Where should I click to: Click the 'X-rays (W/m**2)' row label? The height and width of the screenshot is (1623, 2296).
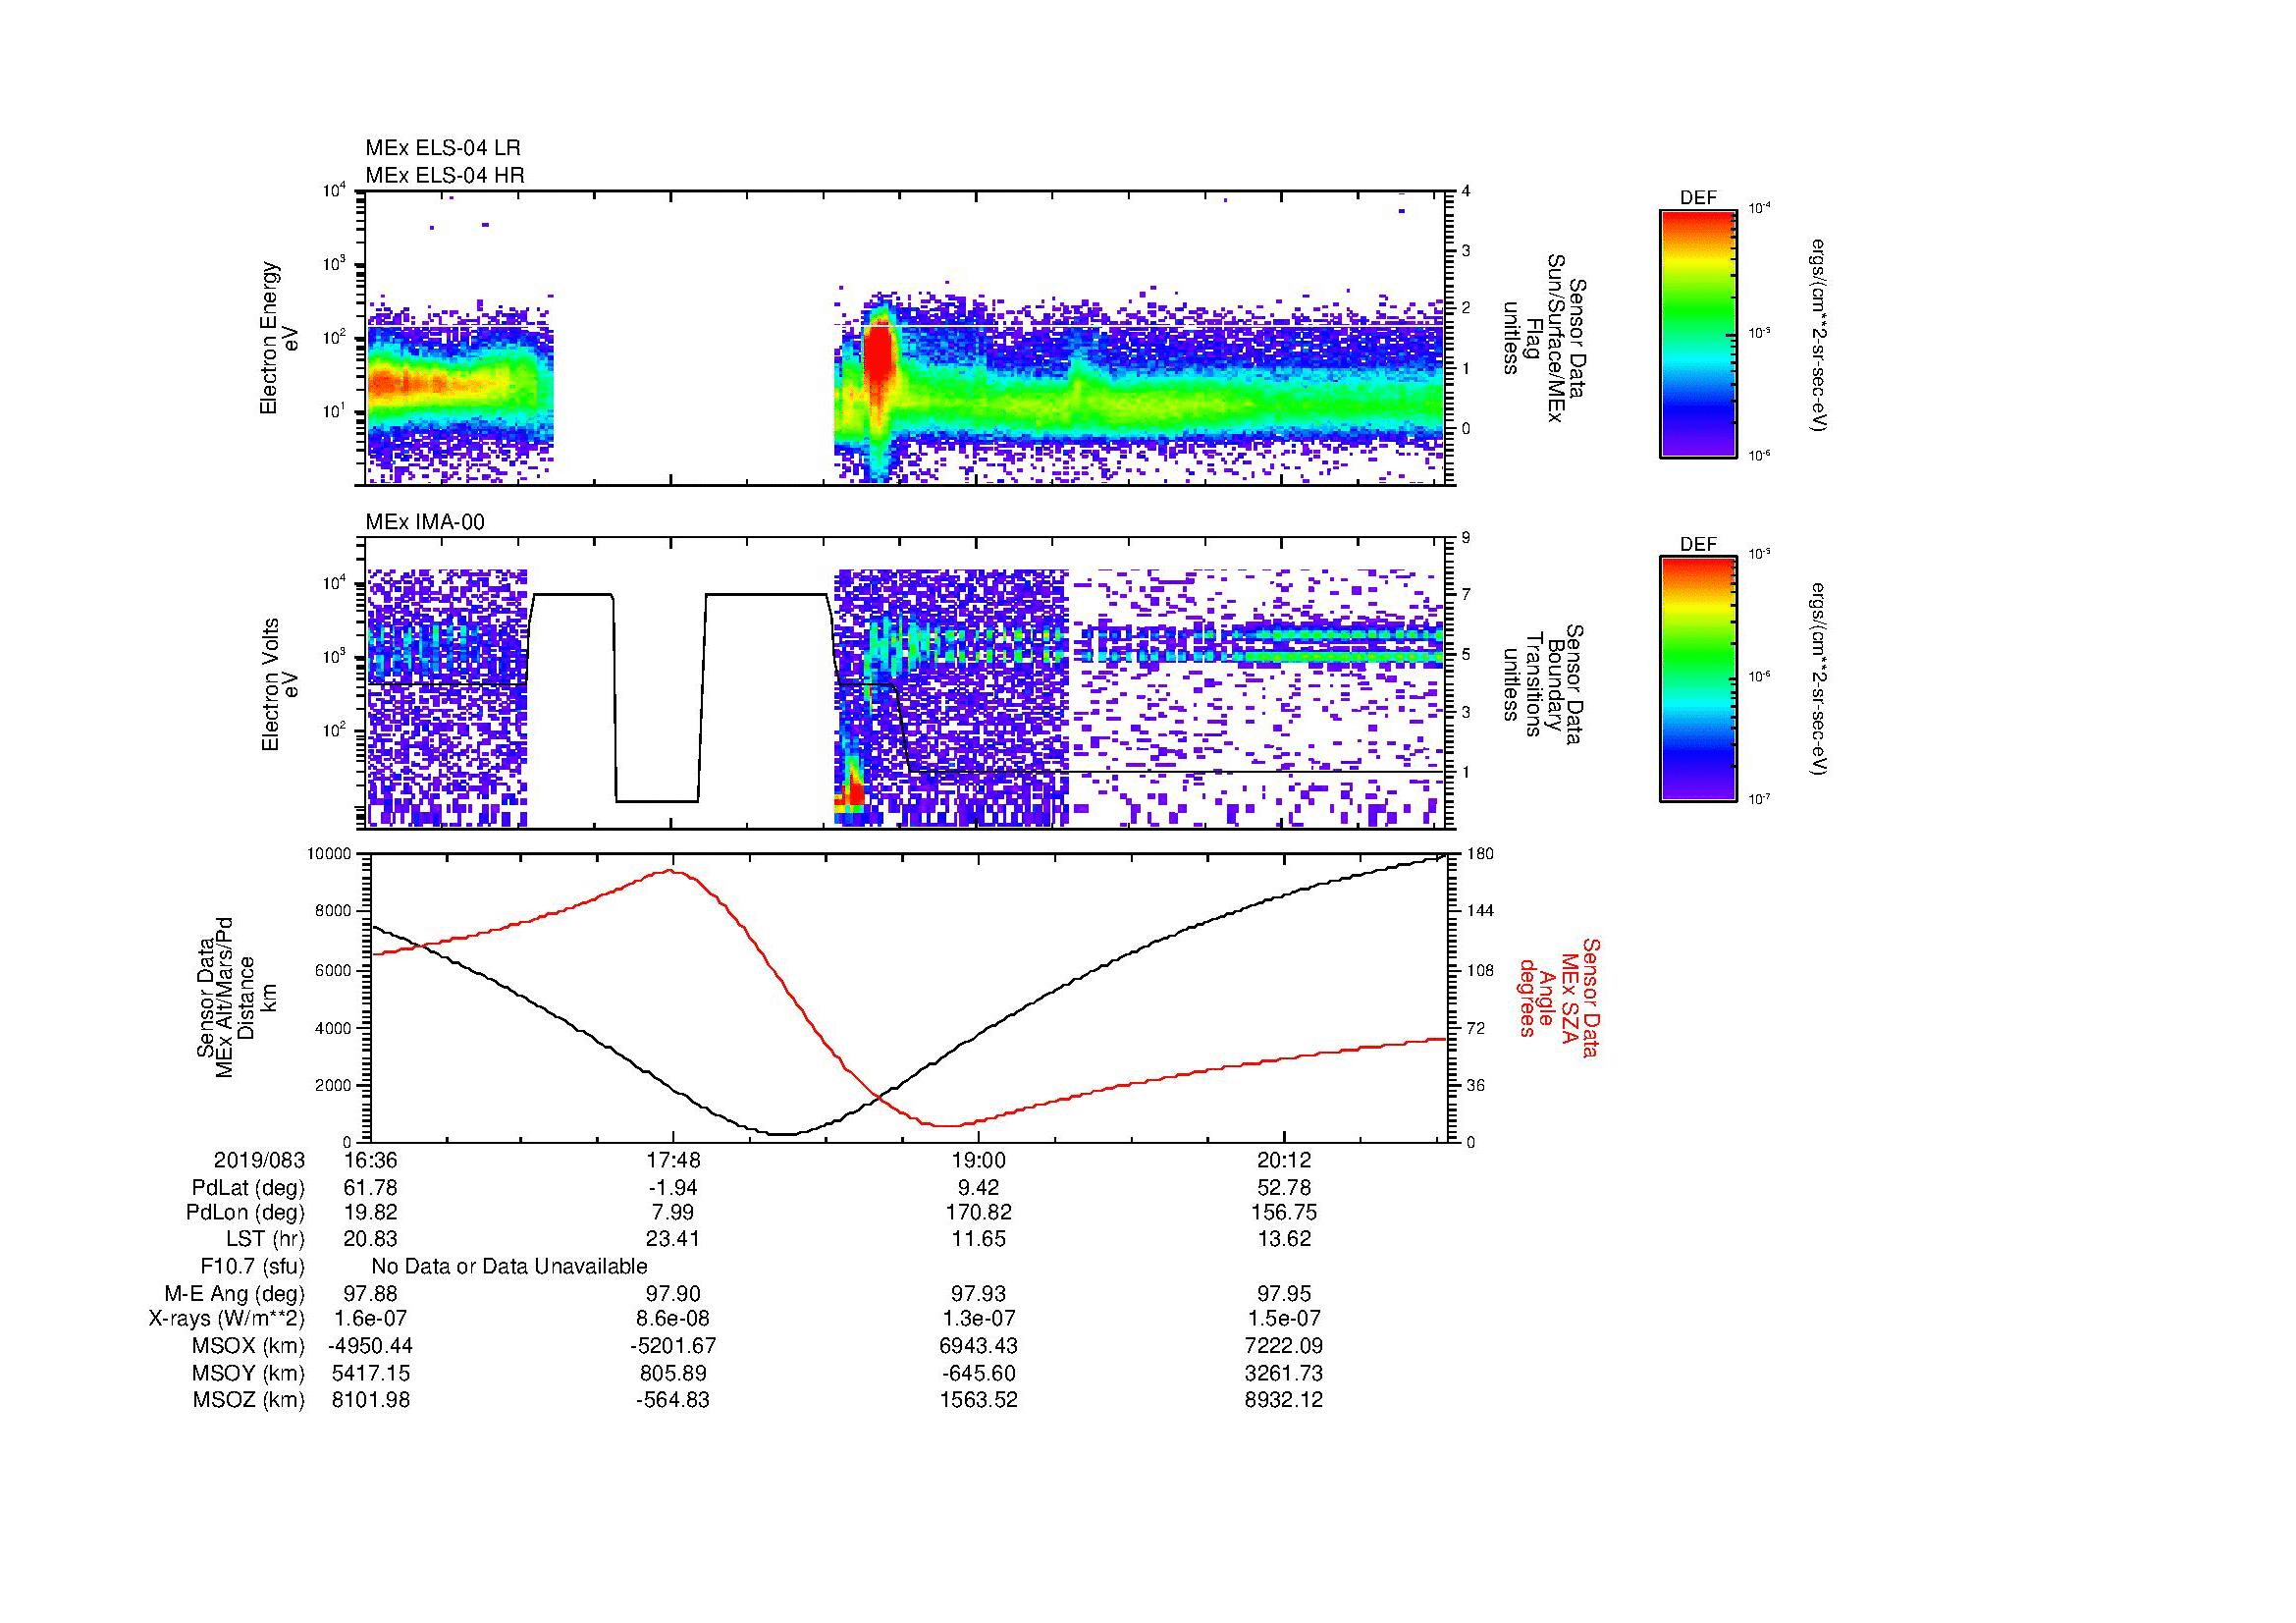(x=227, y=1319)
